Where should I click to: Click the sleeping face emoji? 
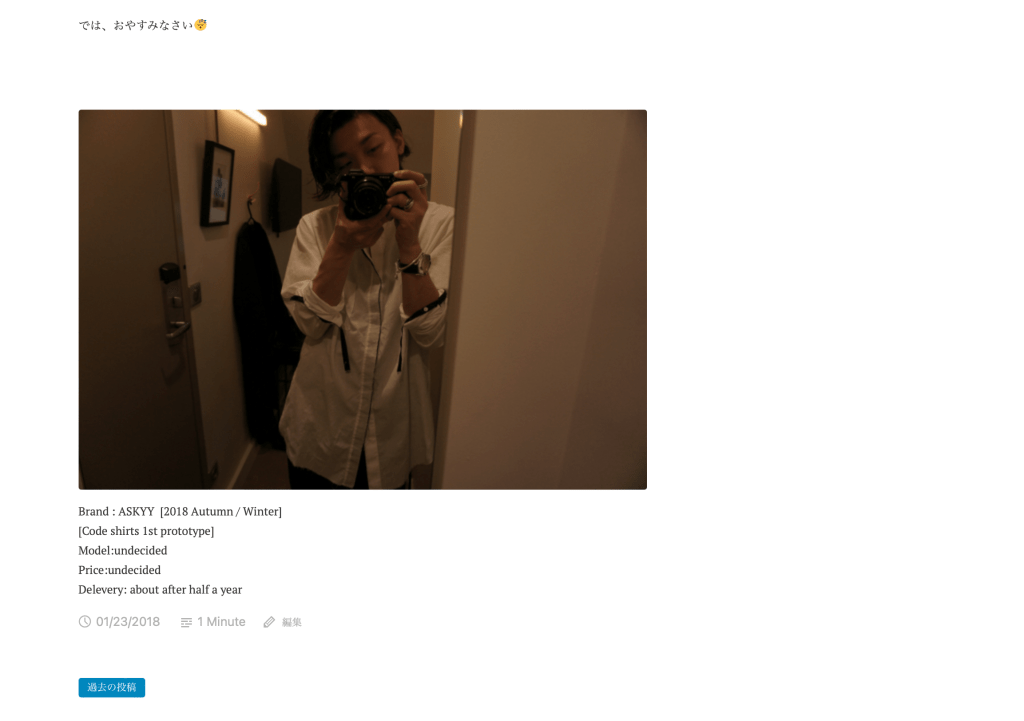200,25
